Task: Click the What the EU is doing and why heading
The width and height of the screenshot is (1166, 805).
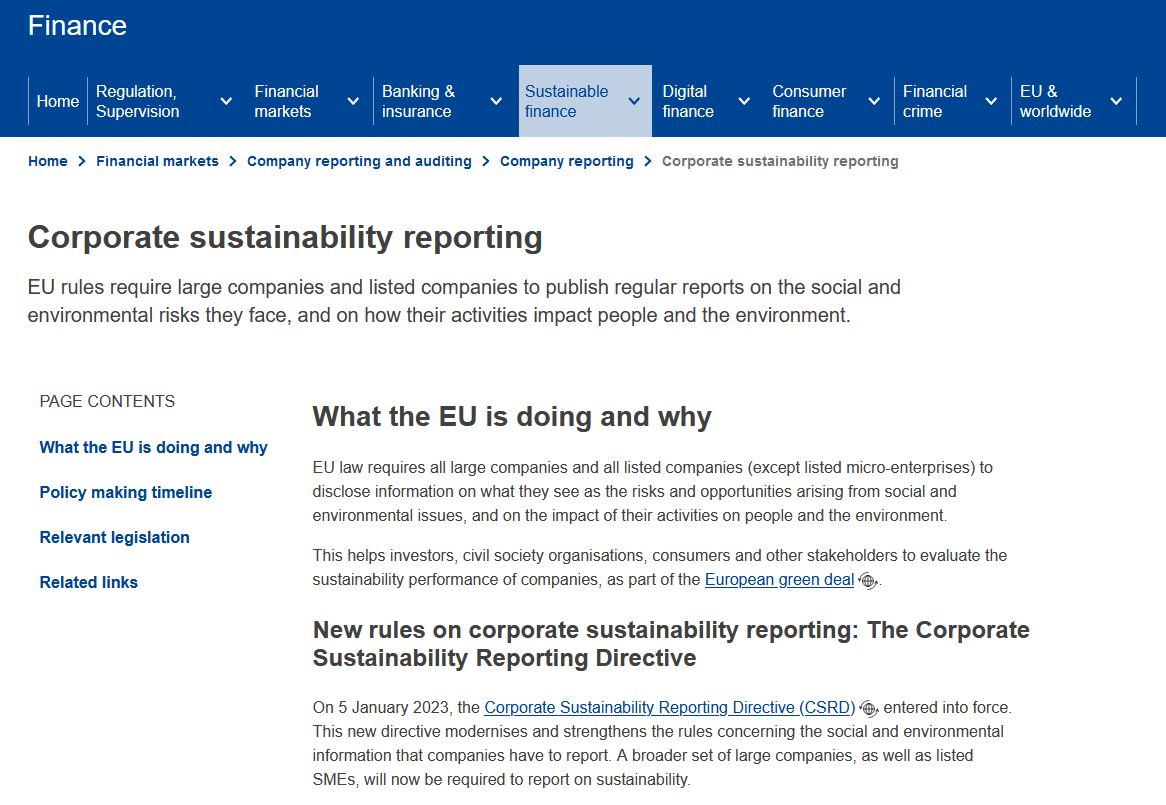Action: point(512,417)
